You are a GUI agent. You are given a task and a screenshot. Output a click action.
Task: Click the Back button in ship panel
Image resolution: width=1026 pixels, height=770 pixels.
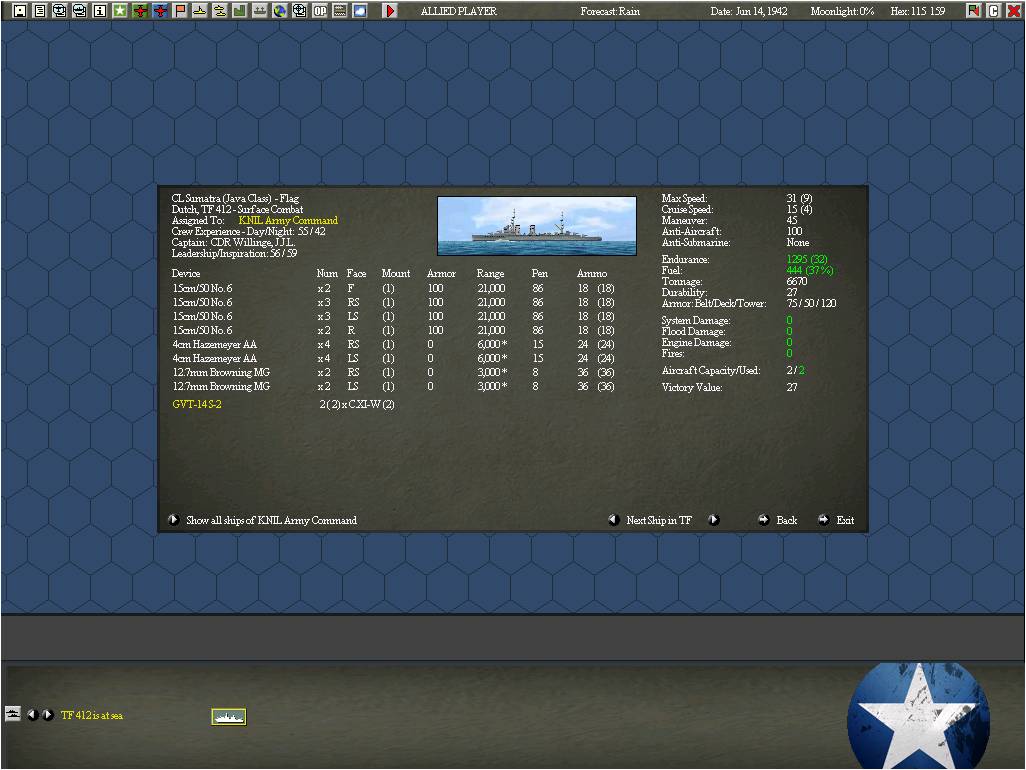coord(777,520)
